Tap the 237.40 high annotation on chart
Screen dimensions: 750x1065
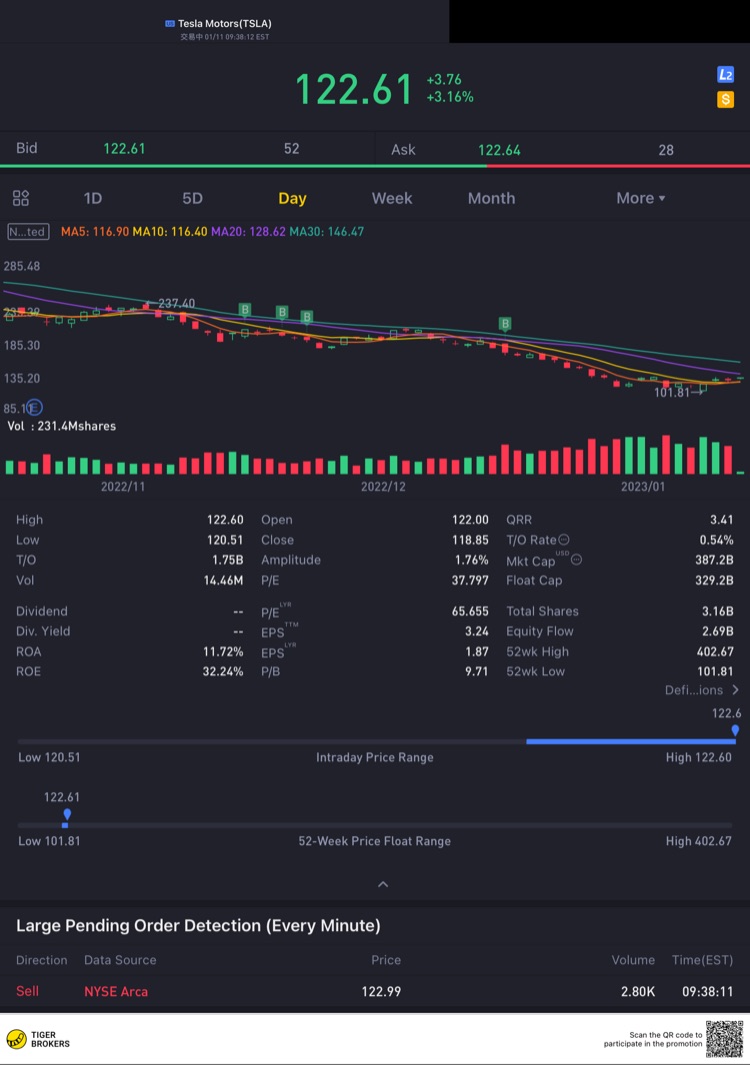(x=177, y=303)
